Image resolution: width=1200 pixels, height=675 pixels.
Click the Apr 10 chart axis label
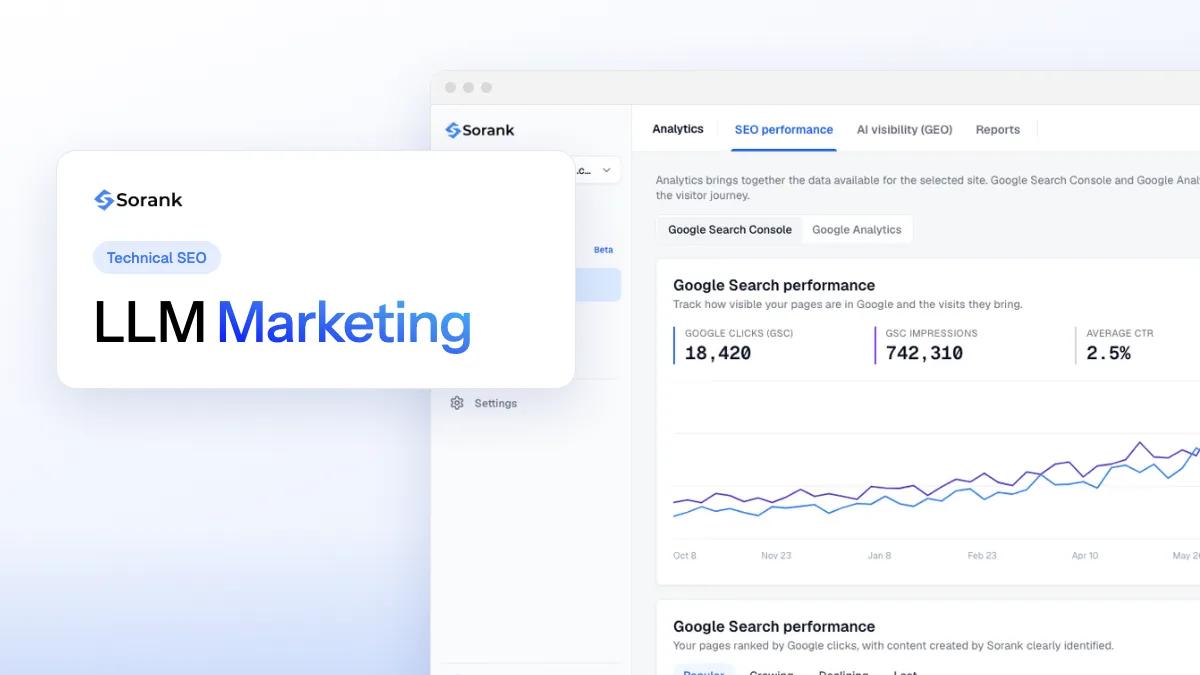[x=1085, y=555]
